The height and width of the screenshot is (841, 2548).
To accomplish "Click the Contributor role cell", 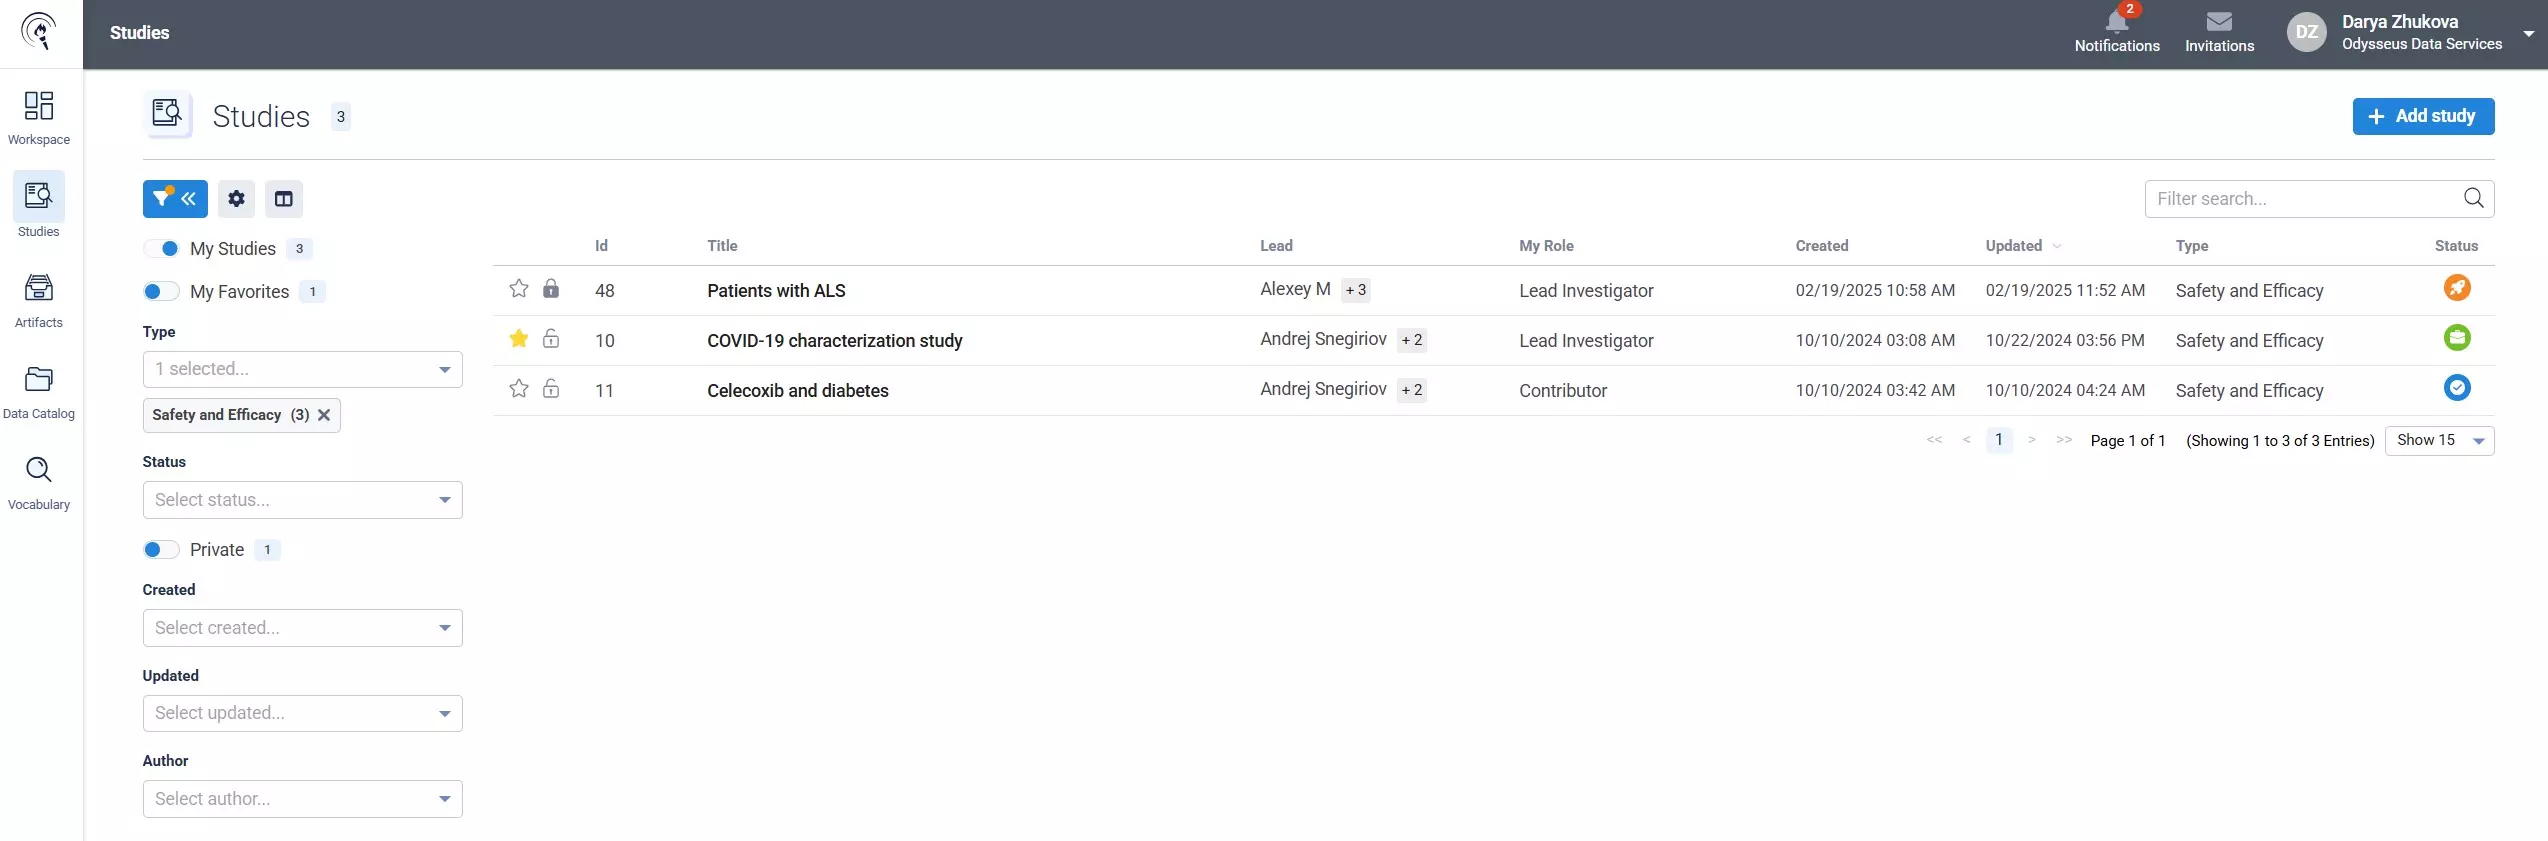I will coord(1563,391).
